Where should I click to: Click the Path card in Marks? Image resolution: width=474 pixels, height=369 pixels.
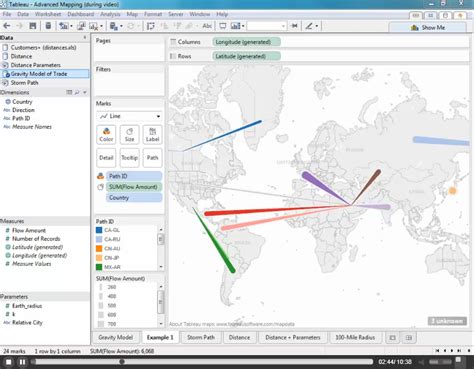(152, 158)
